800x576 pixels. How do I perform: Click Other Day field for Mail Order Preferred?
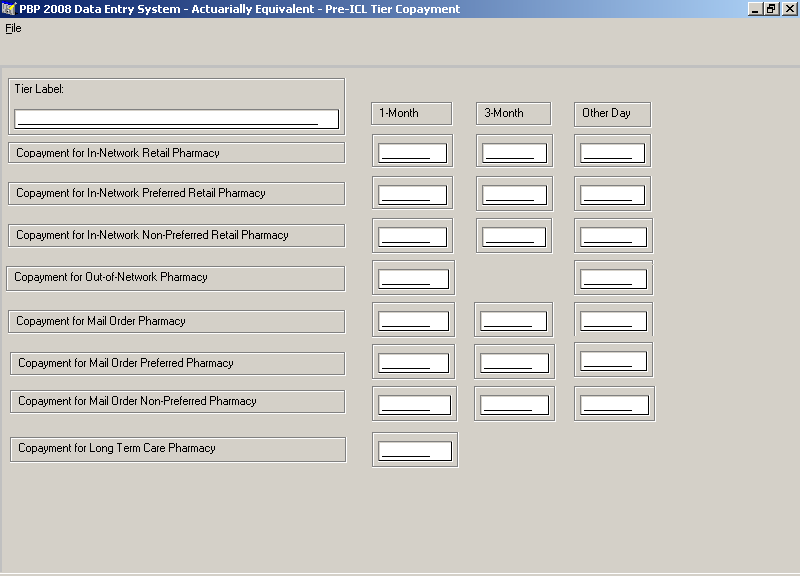click(x=613, y=361)
